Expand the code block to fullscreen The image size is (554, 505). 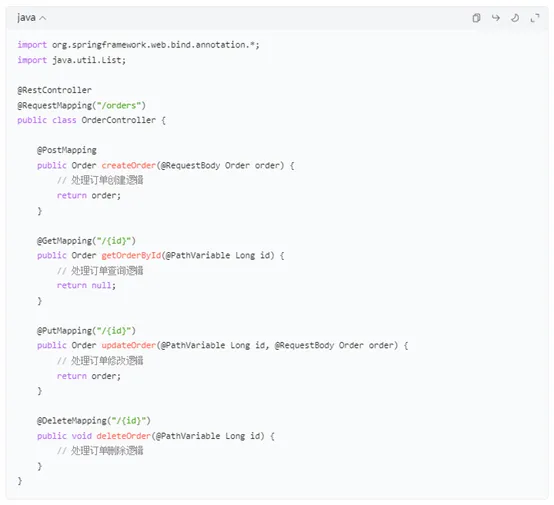click(x=535, y=18)
